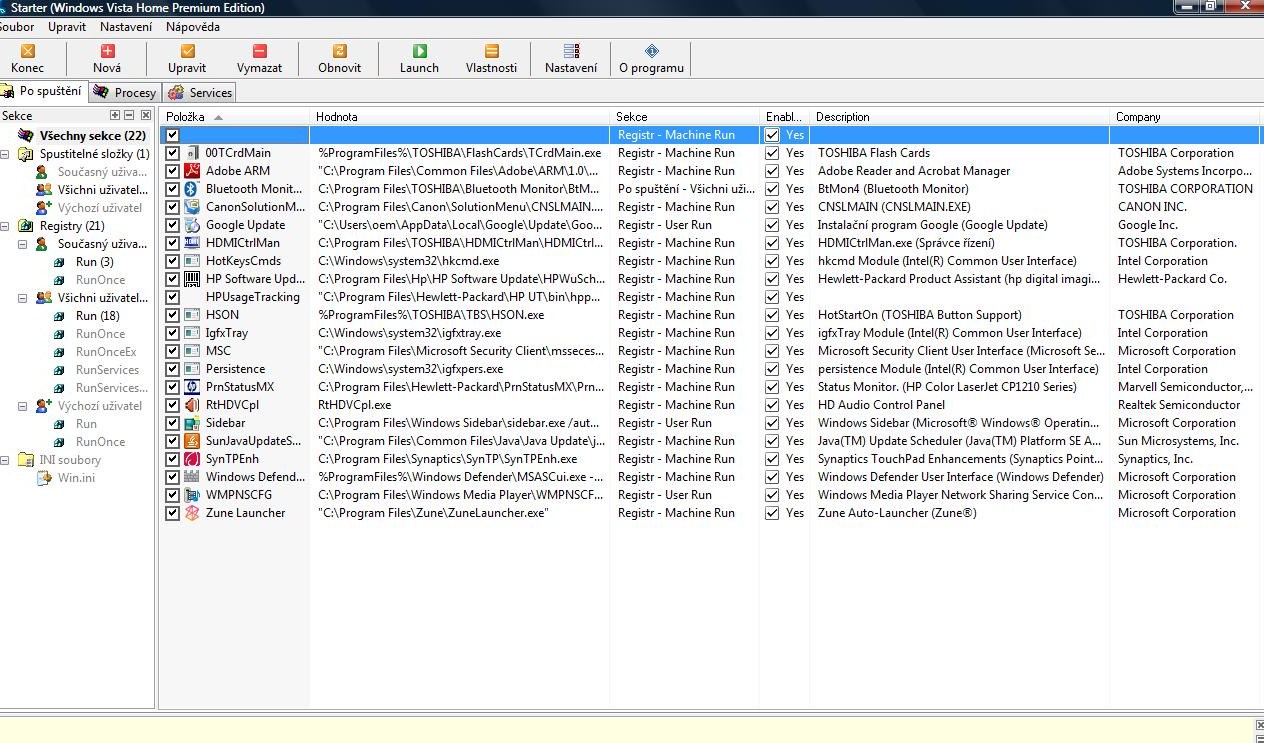Click the Nová toolbar icon
The width and height of the screenshot is (1264, 743).
[107, 51]
